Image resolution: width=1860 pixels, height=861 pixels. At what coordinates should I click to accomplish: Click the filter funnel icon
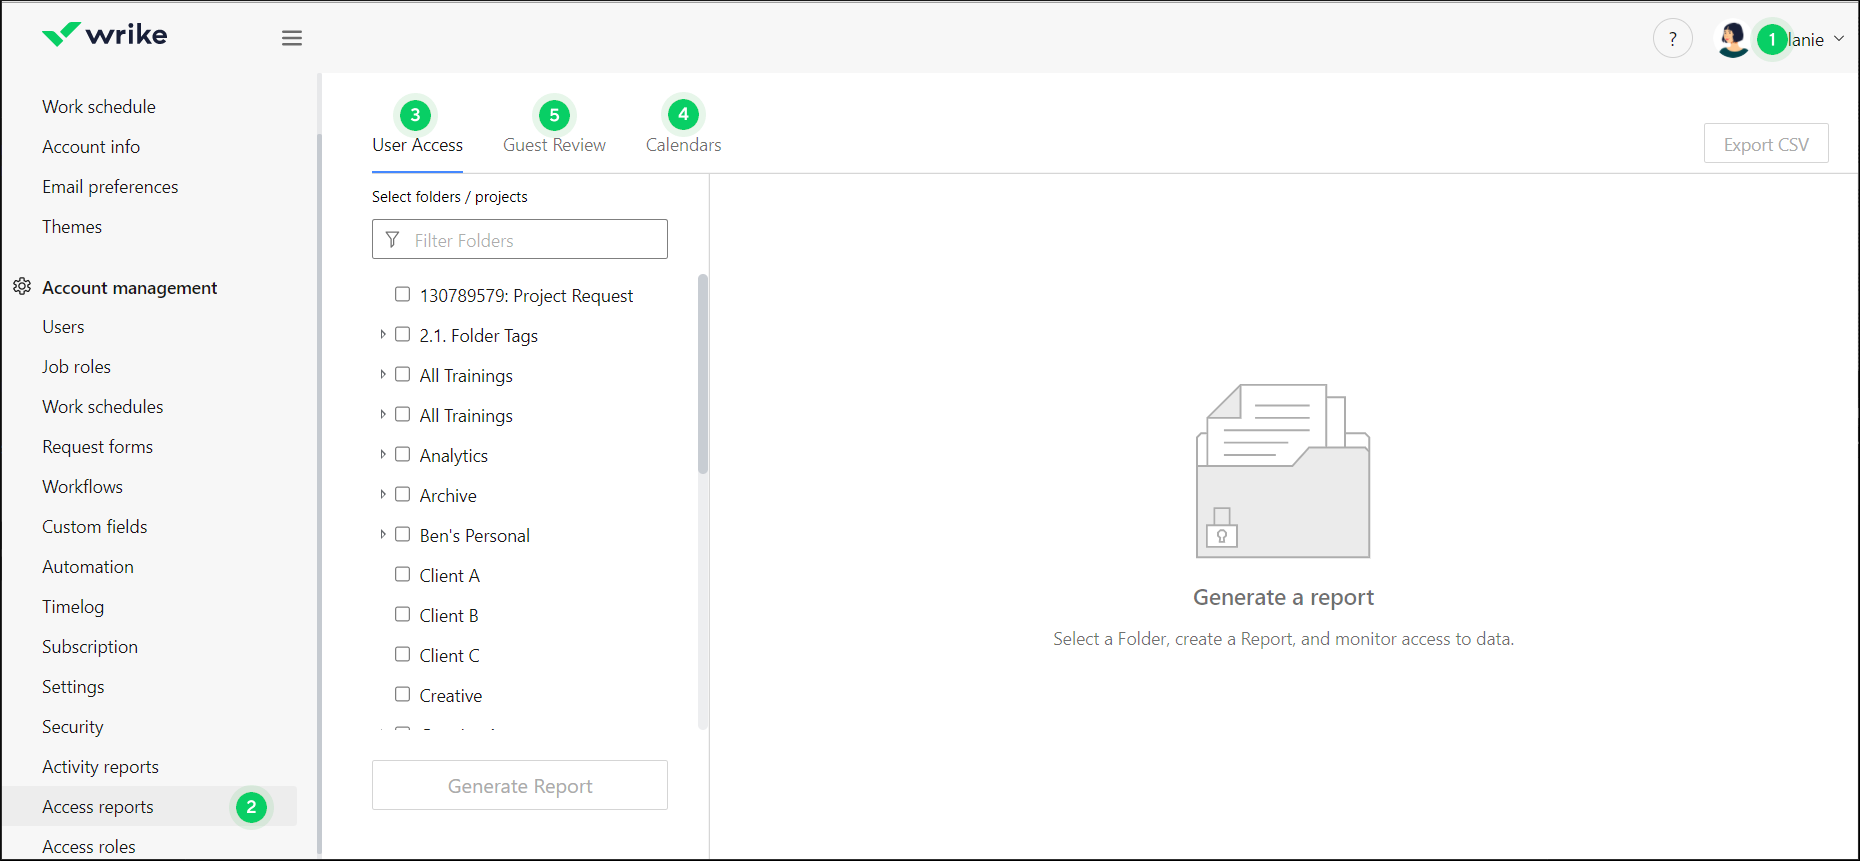pos(393,240)
